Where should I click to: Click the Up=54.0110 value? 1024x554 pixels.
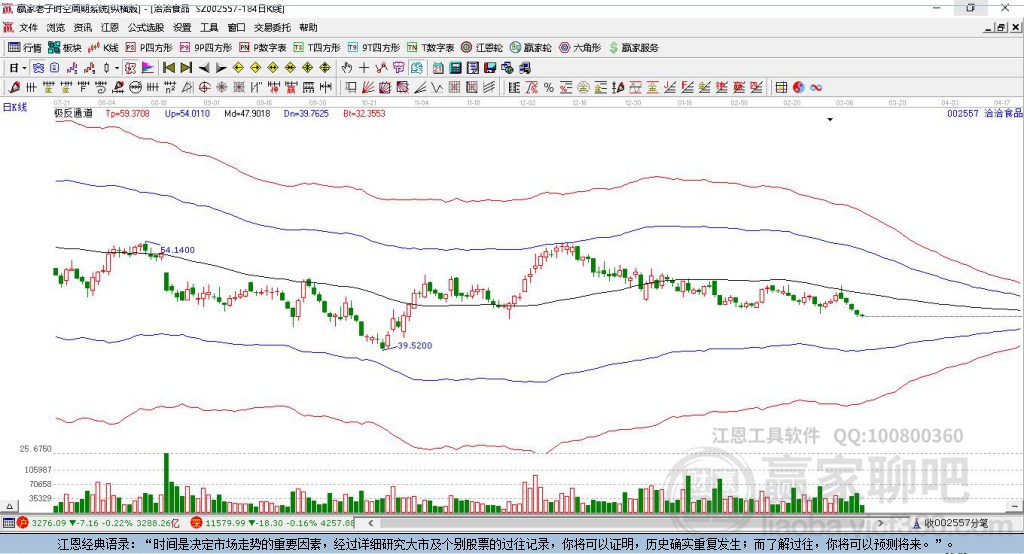[187, 114]
